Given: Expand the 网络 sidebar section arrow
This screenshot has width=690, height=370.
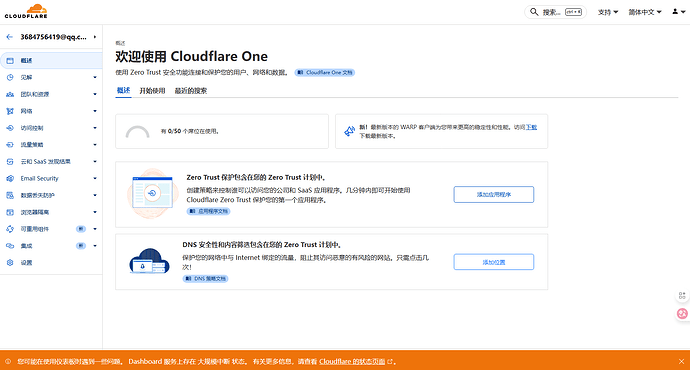Looking at the screenshot, I should click(95, 111).
